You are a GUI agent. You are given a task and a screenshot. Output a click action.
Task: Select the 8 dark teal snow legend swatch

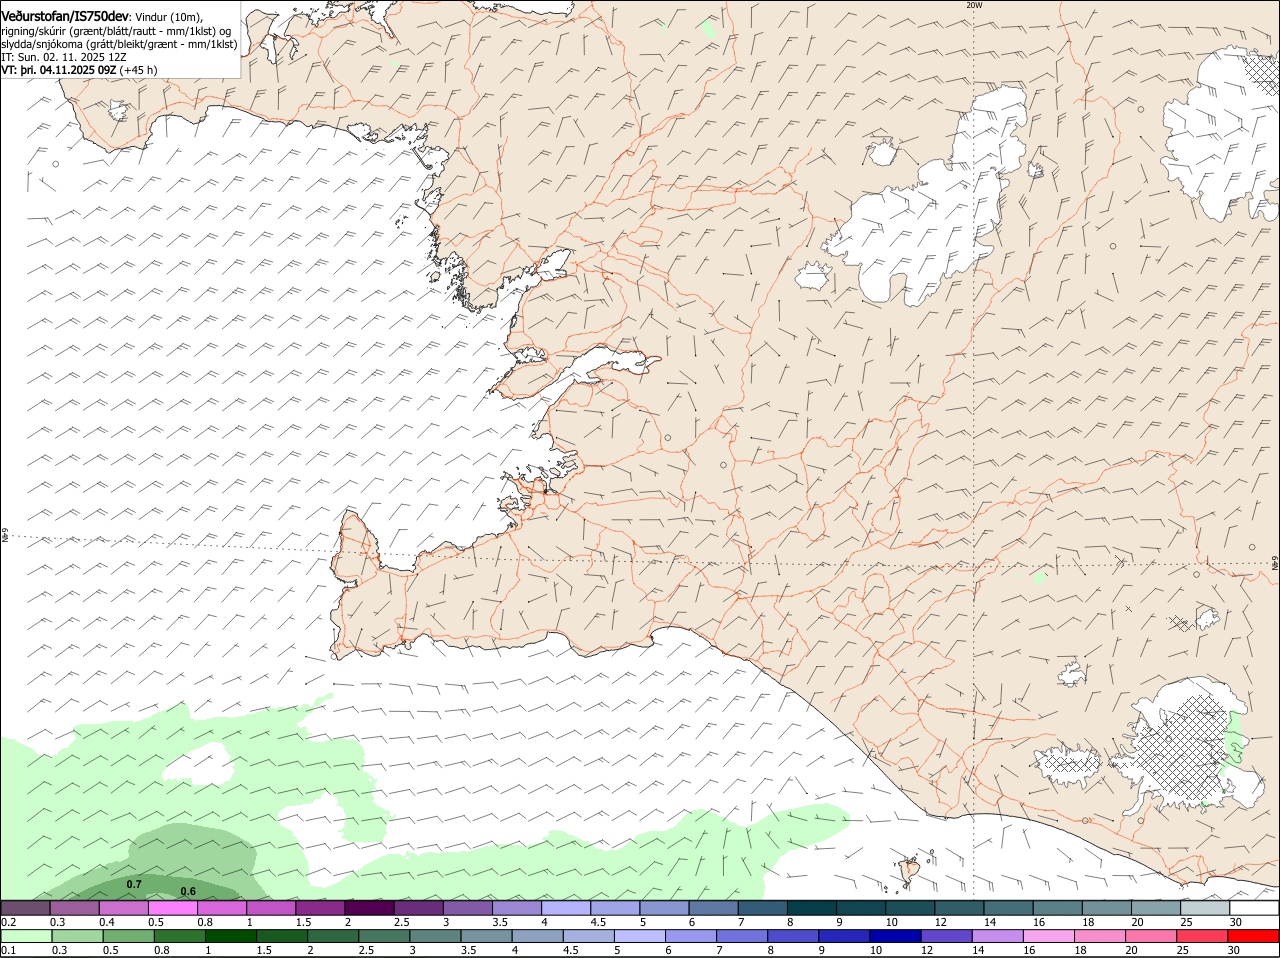(810, 908)
